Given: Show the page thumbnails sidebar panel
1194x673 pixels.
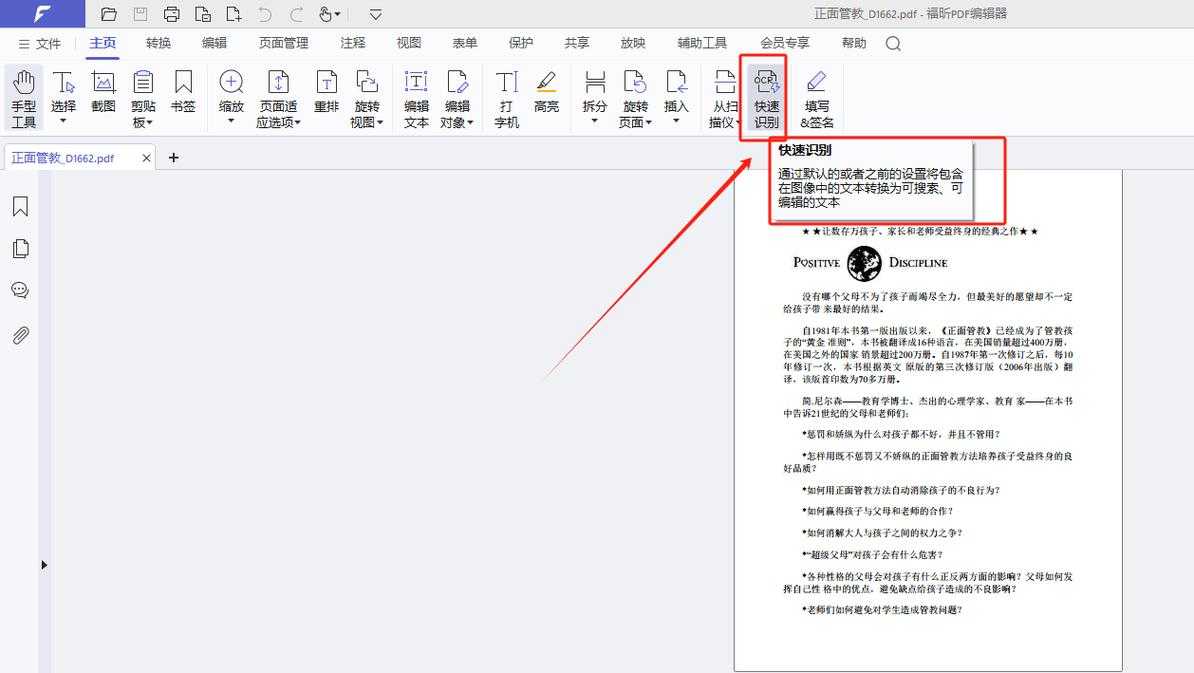Looking at the screenshot, I should pos(20,248).
